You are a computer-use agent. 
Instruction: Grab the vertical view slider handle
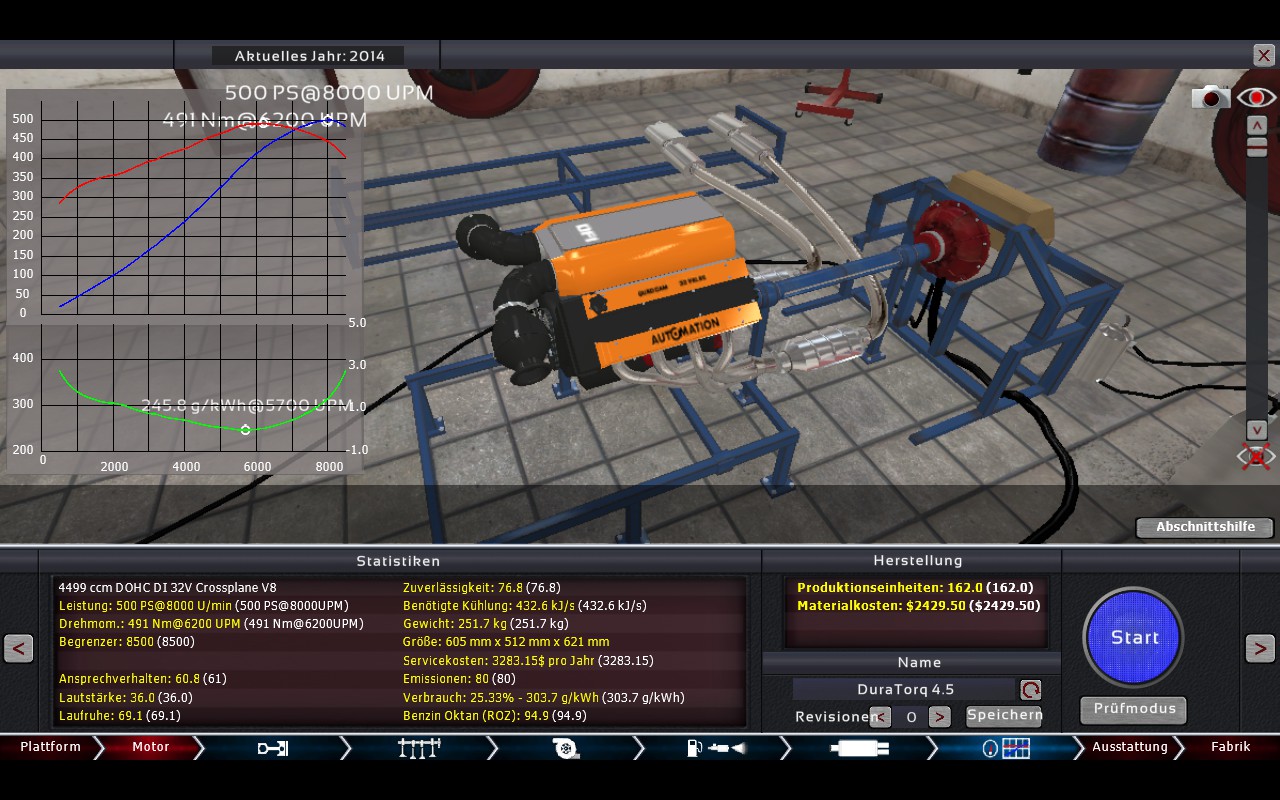1257,147
